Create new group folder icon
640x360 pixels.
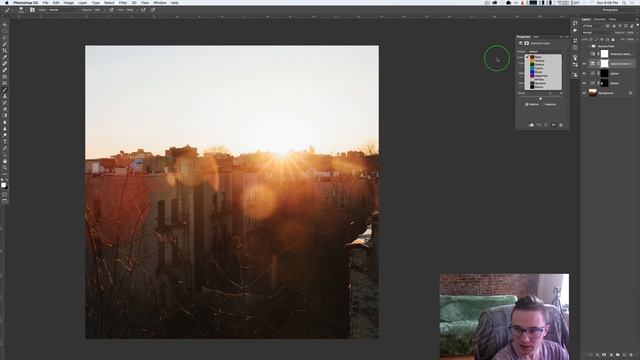coord(618,355)
